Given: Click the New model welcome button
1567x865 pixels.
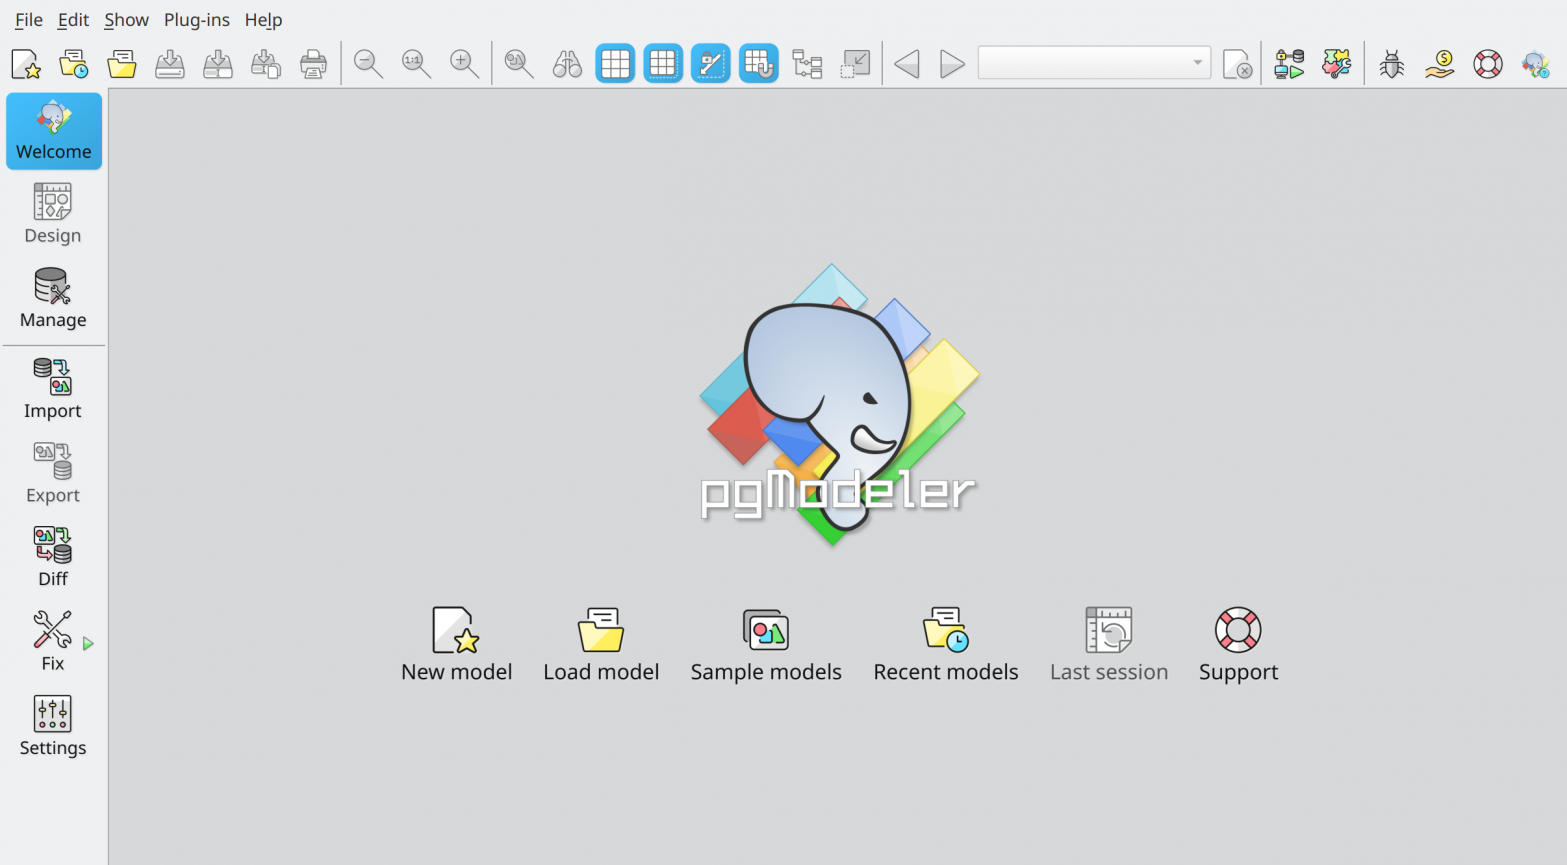Looking at the screenshot, I should (x=457, y=645).
